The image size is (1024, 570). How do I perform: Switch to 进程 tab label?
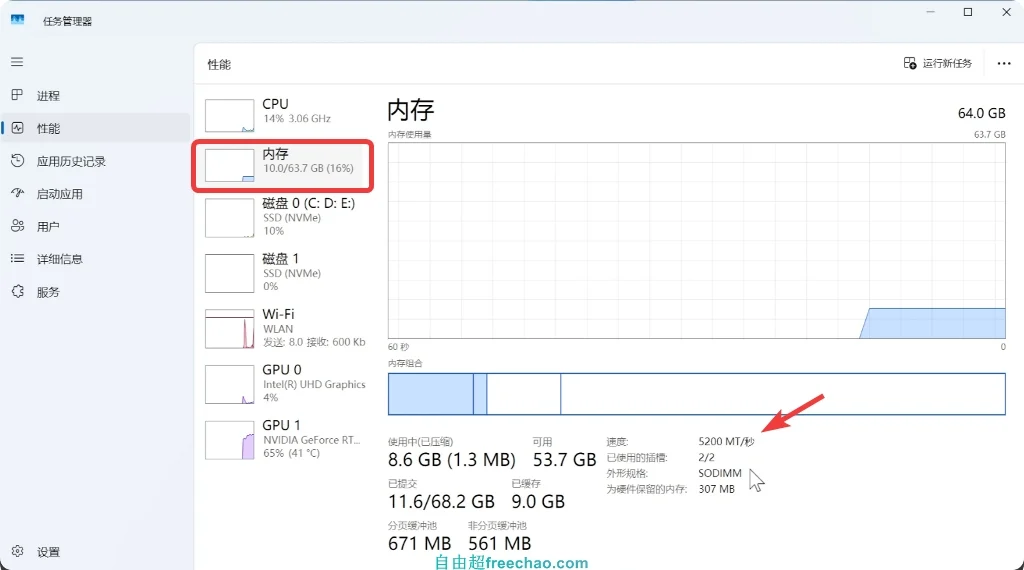pos(48,96)
